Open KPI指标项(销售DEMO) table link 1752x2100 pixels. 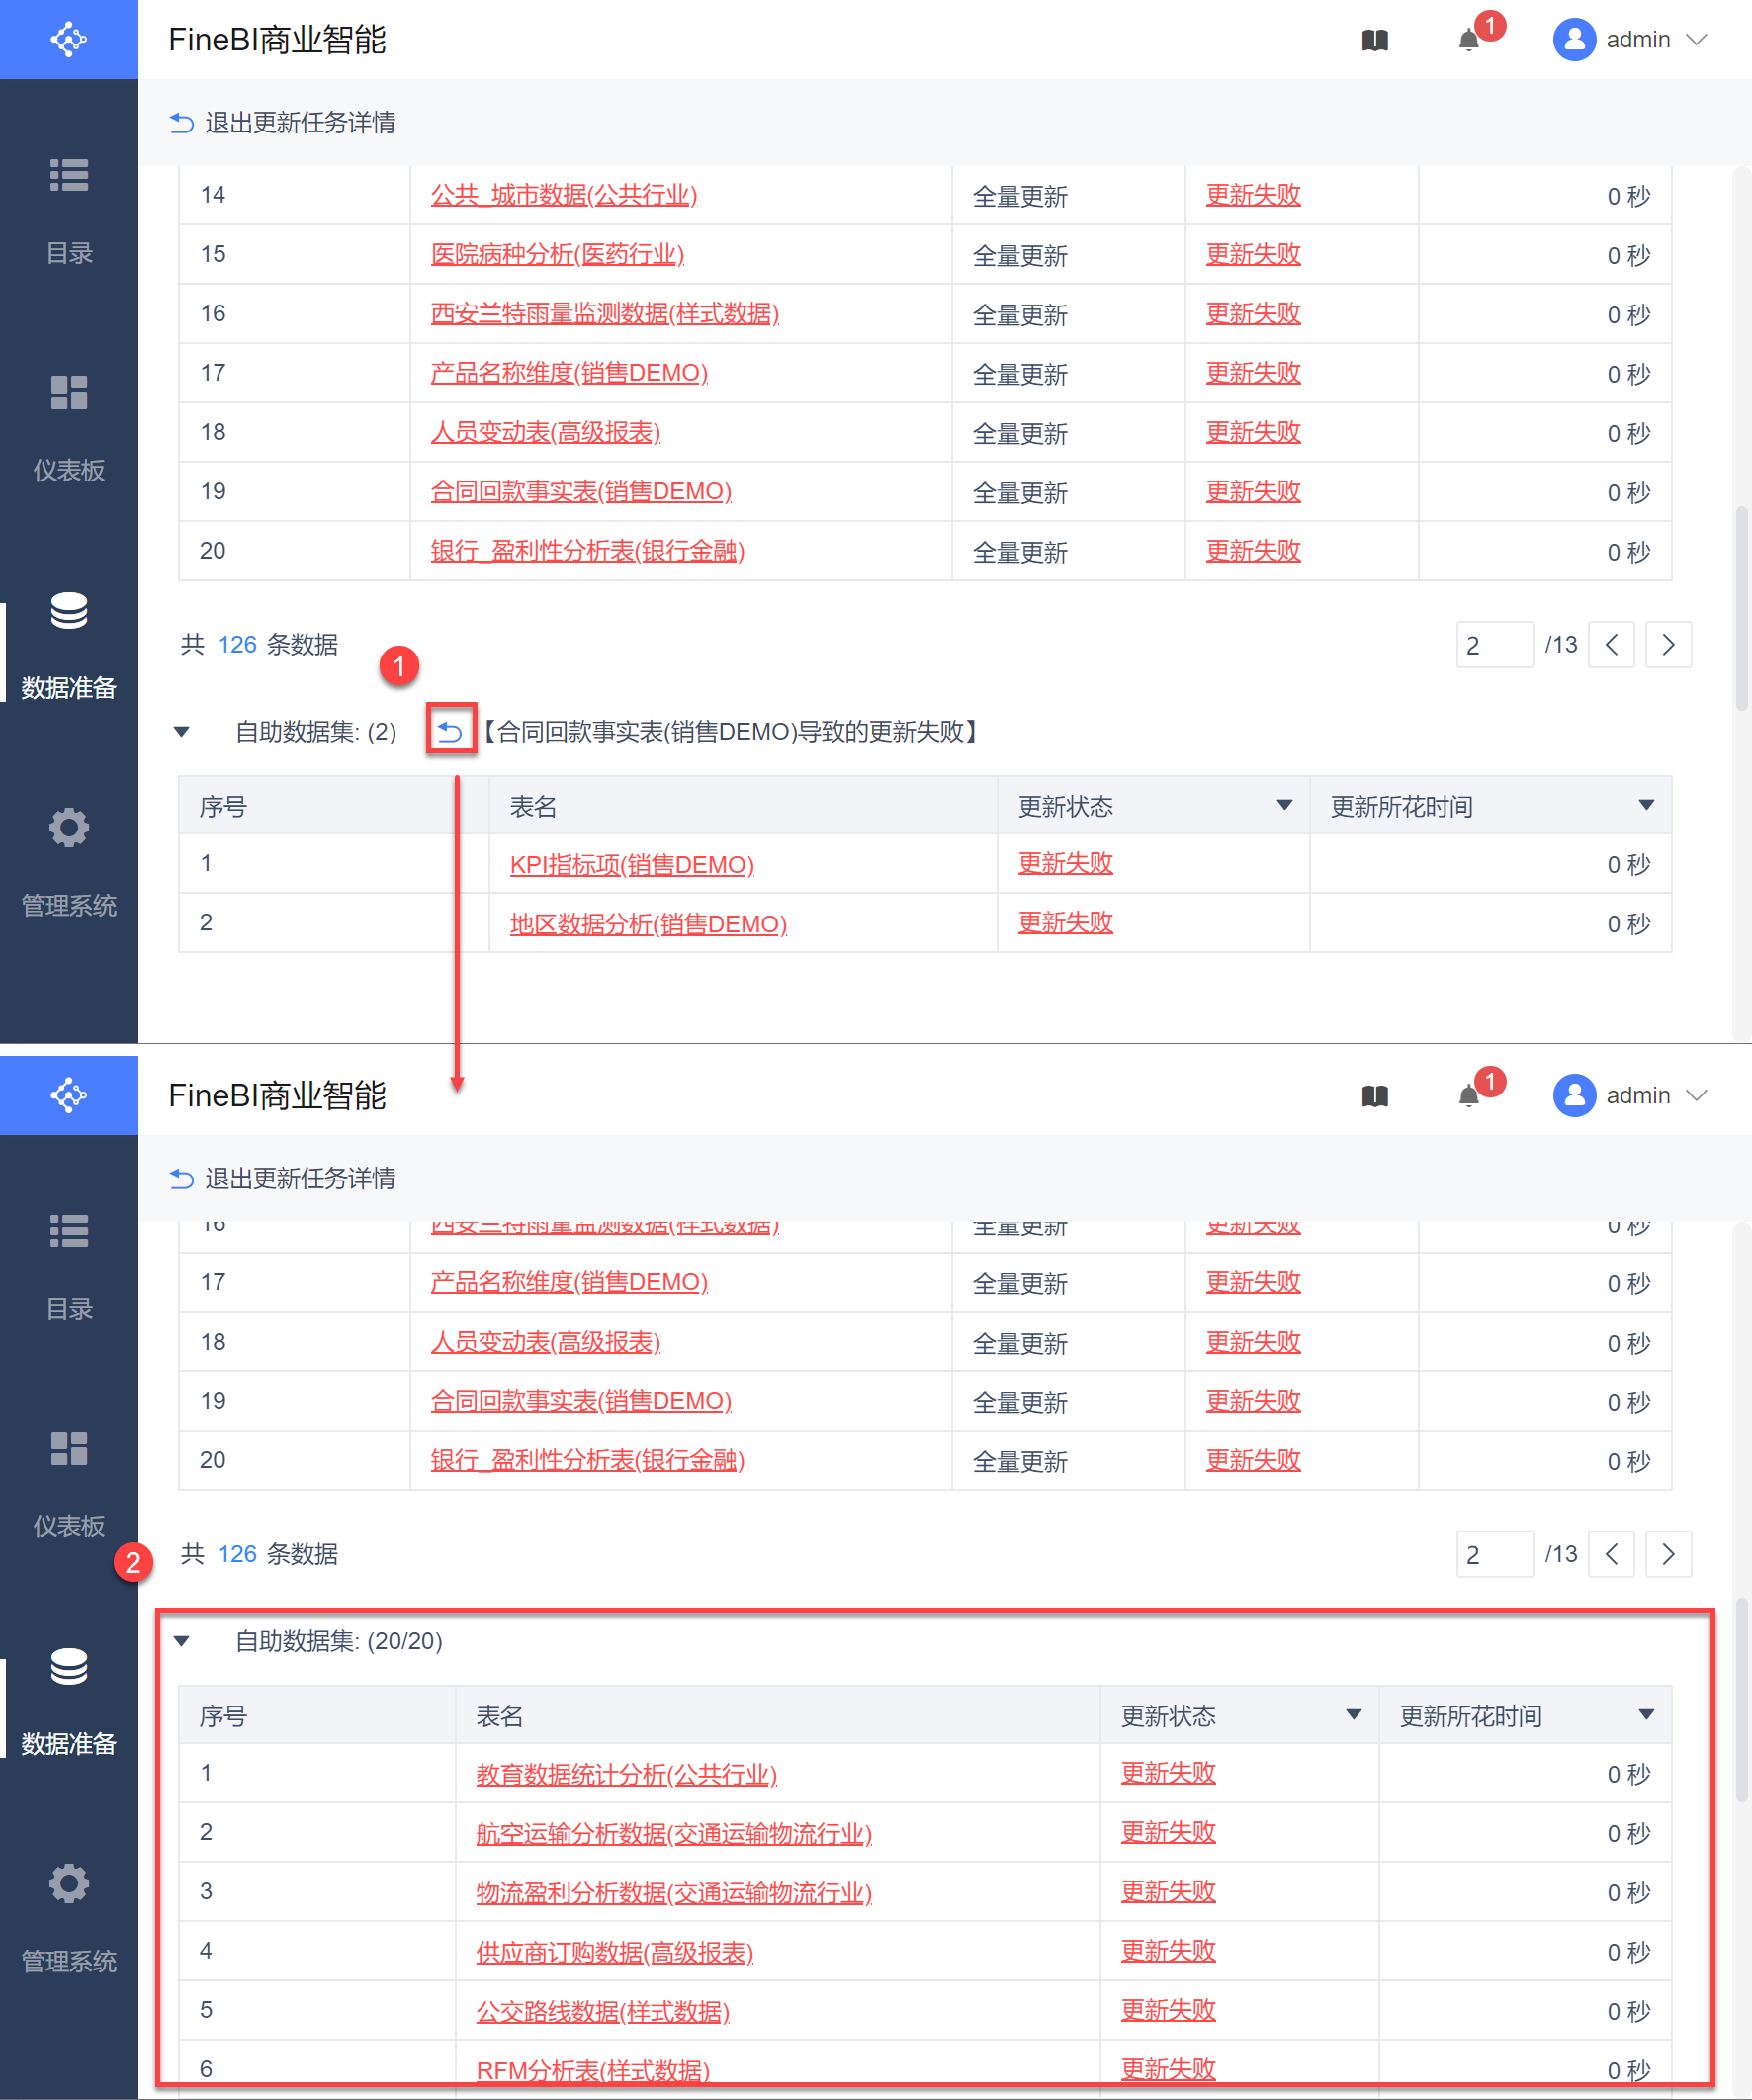632,864
